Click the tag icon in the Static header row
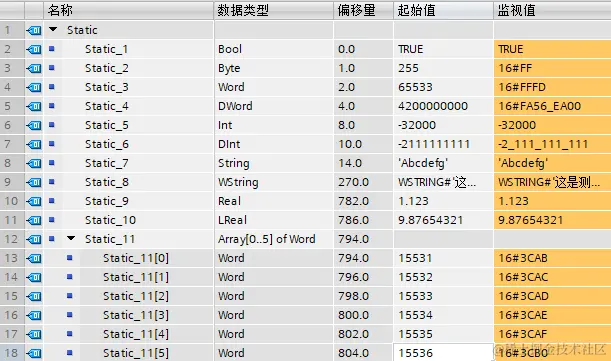Image resolution: width=611 pixels, height=361 pixels. click(x=34, y=30)
